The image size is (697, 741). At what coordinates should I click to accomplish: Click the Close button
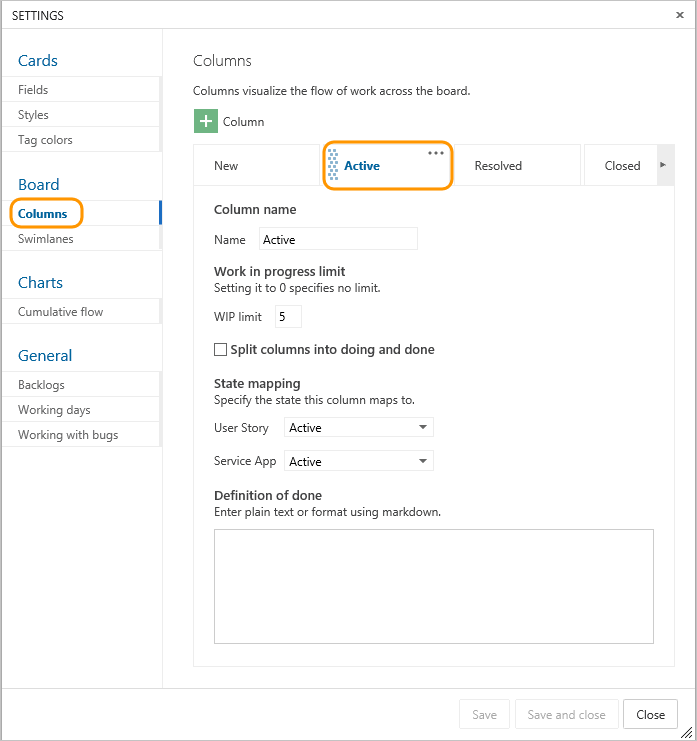click(650, 714)
